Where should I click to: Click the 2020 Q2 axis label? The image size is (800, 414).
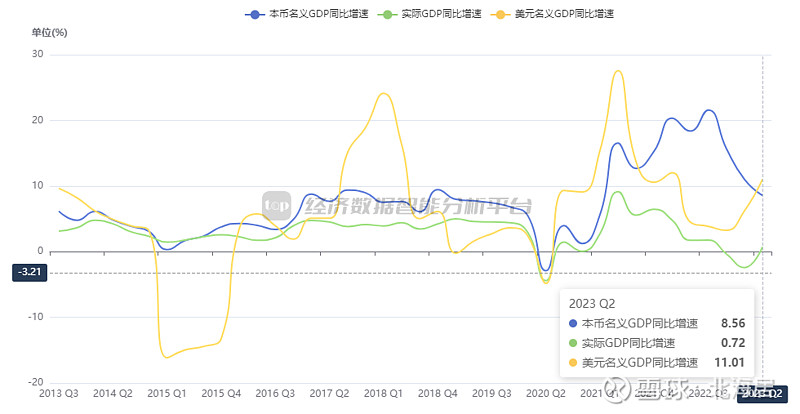point(545,394)
